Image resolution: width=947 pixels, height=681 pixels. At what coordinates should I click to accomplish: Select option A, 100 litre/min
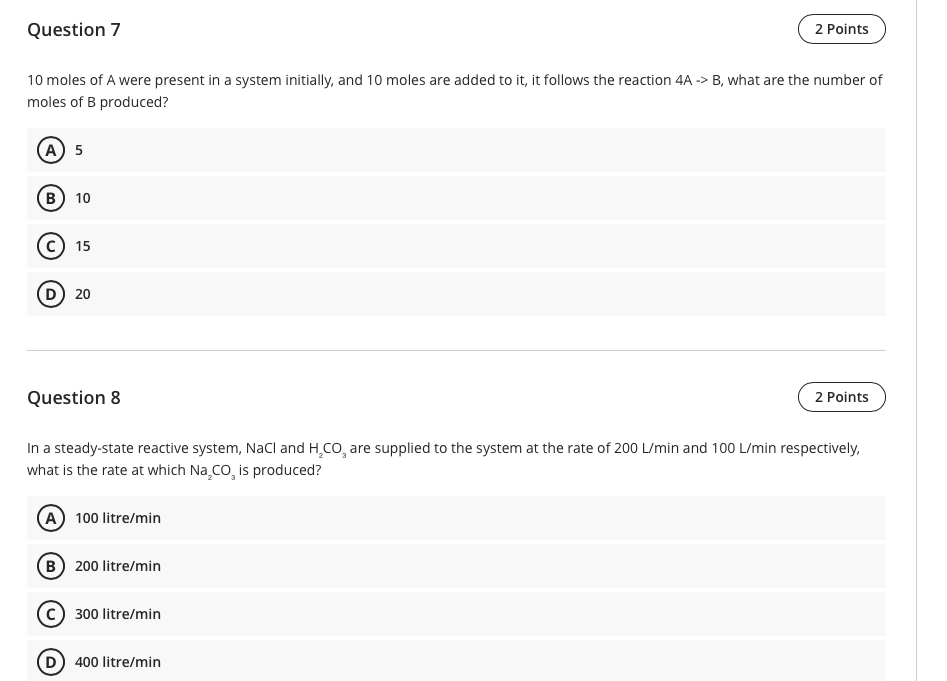tap(51, 518)
